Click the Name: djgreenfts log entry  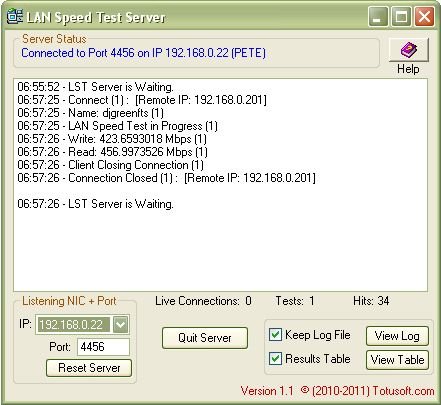coord(90,113)
